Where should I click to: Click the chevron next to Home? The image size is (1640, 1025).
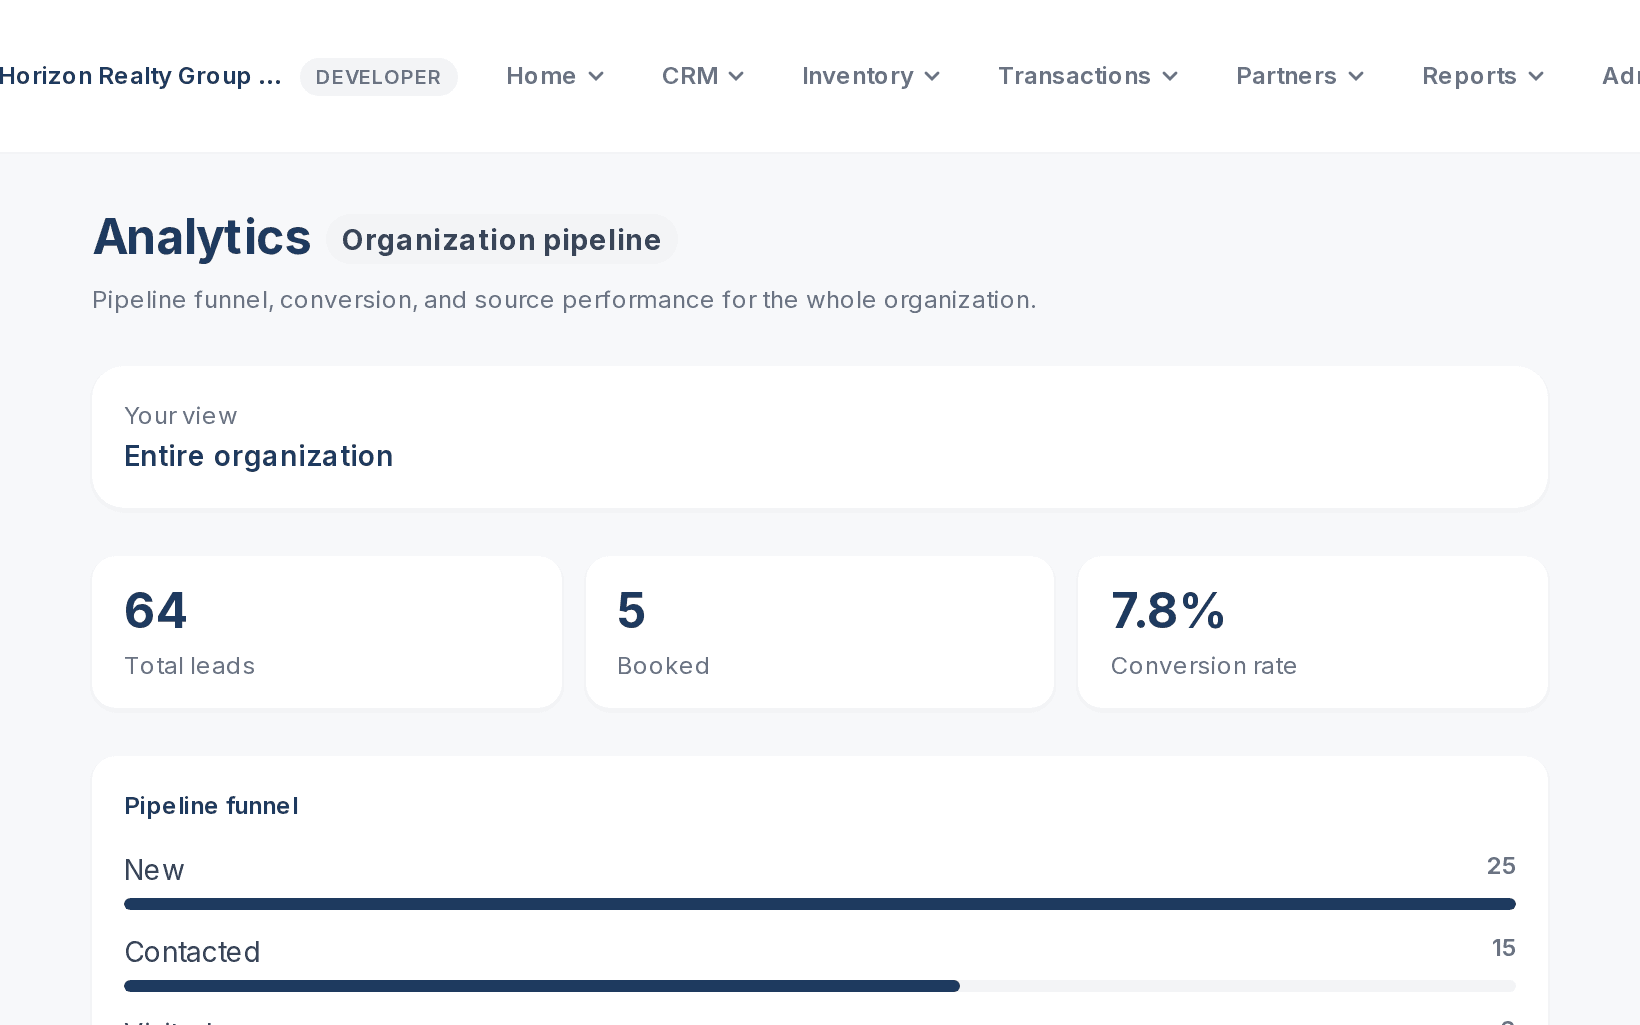(596, 77)
